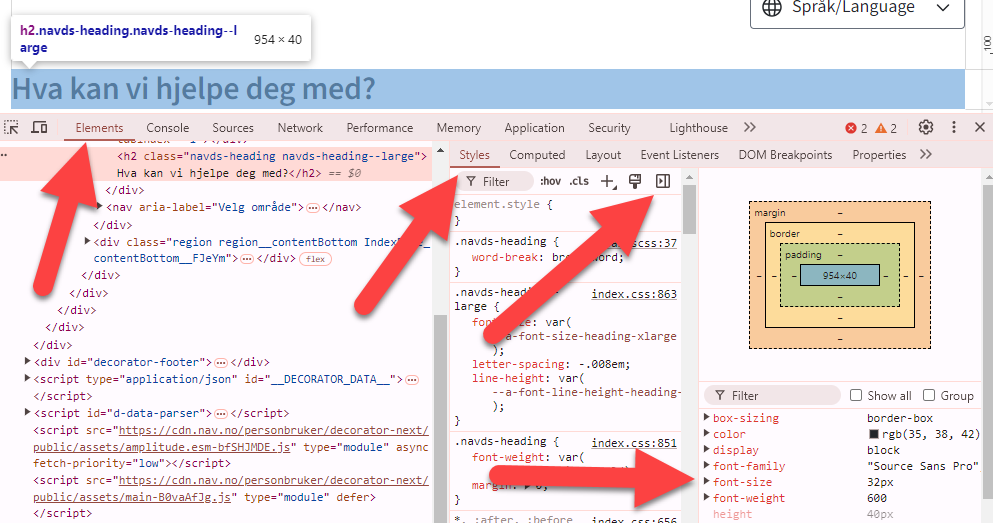Viewport: 993px width, 523px height.
Task: Open the DevTools settings gear
Action: (x=926, y=127)
